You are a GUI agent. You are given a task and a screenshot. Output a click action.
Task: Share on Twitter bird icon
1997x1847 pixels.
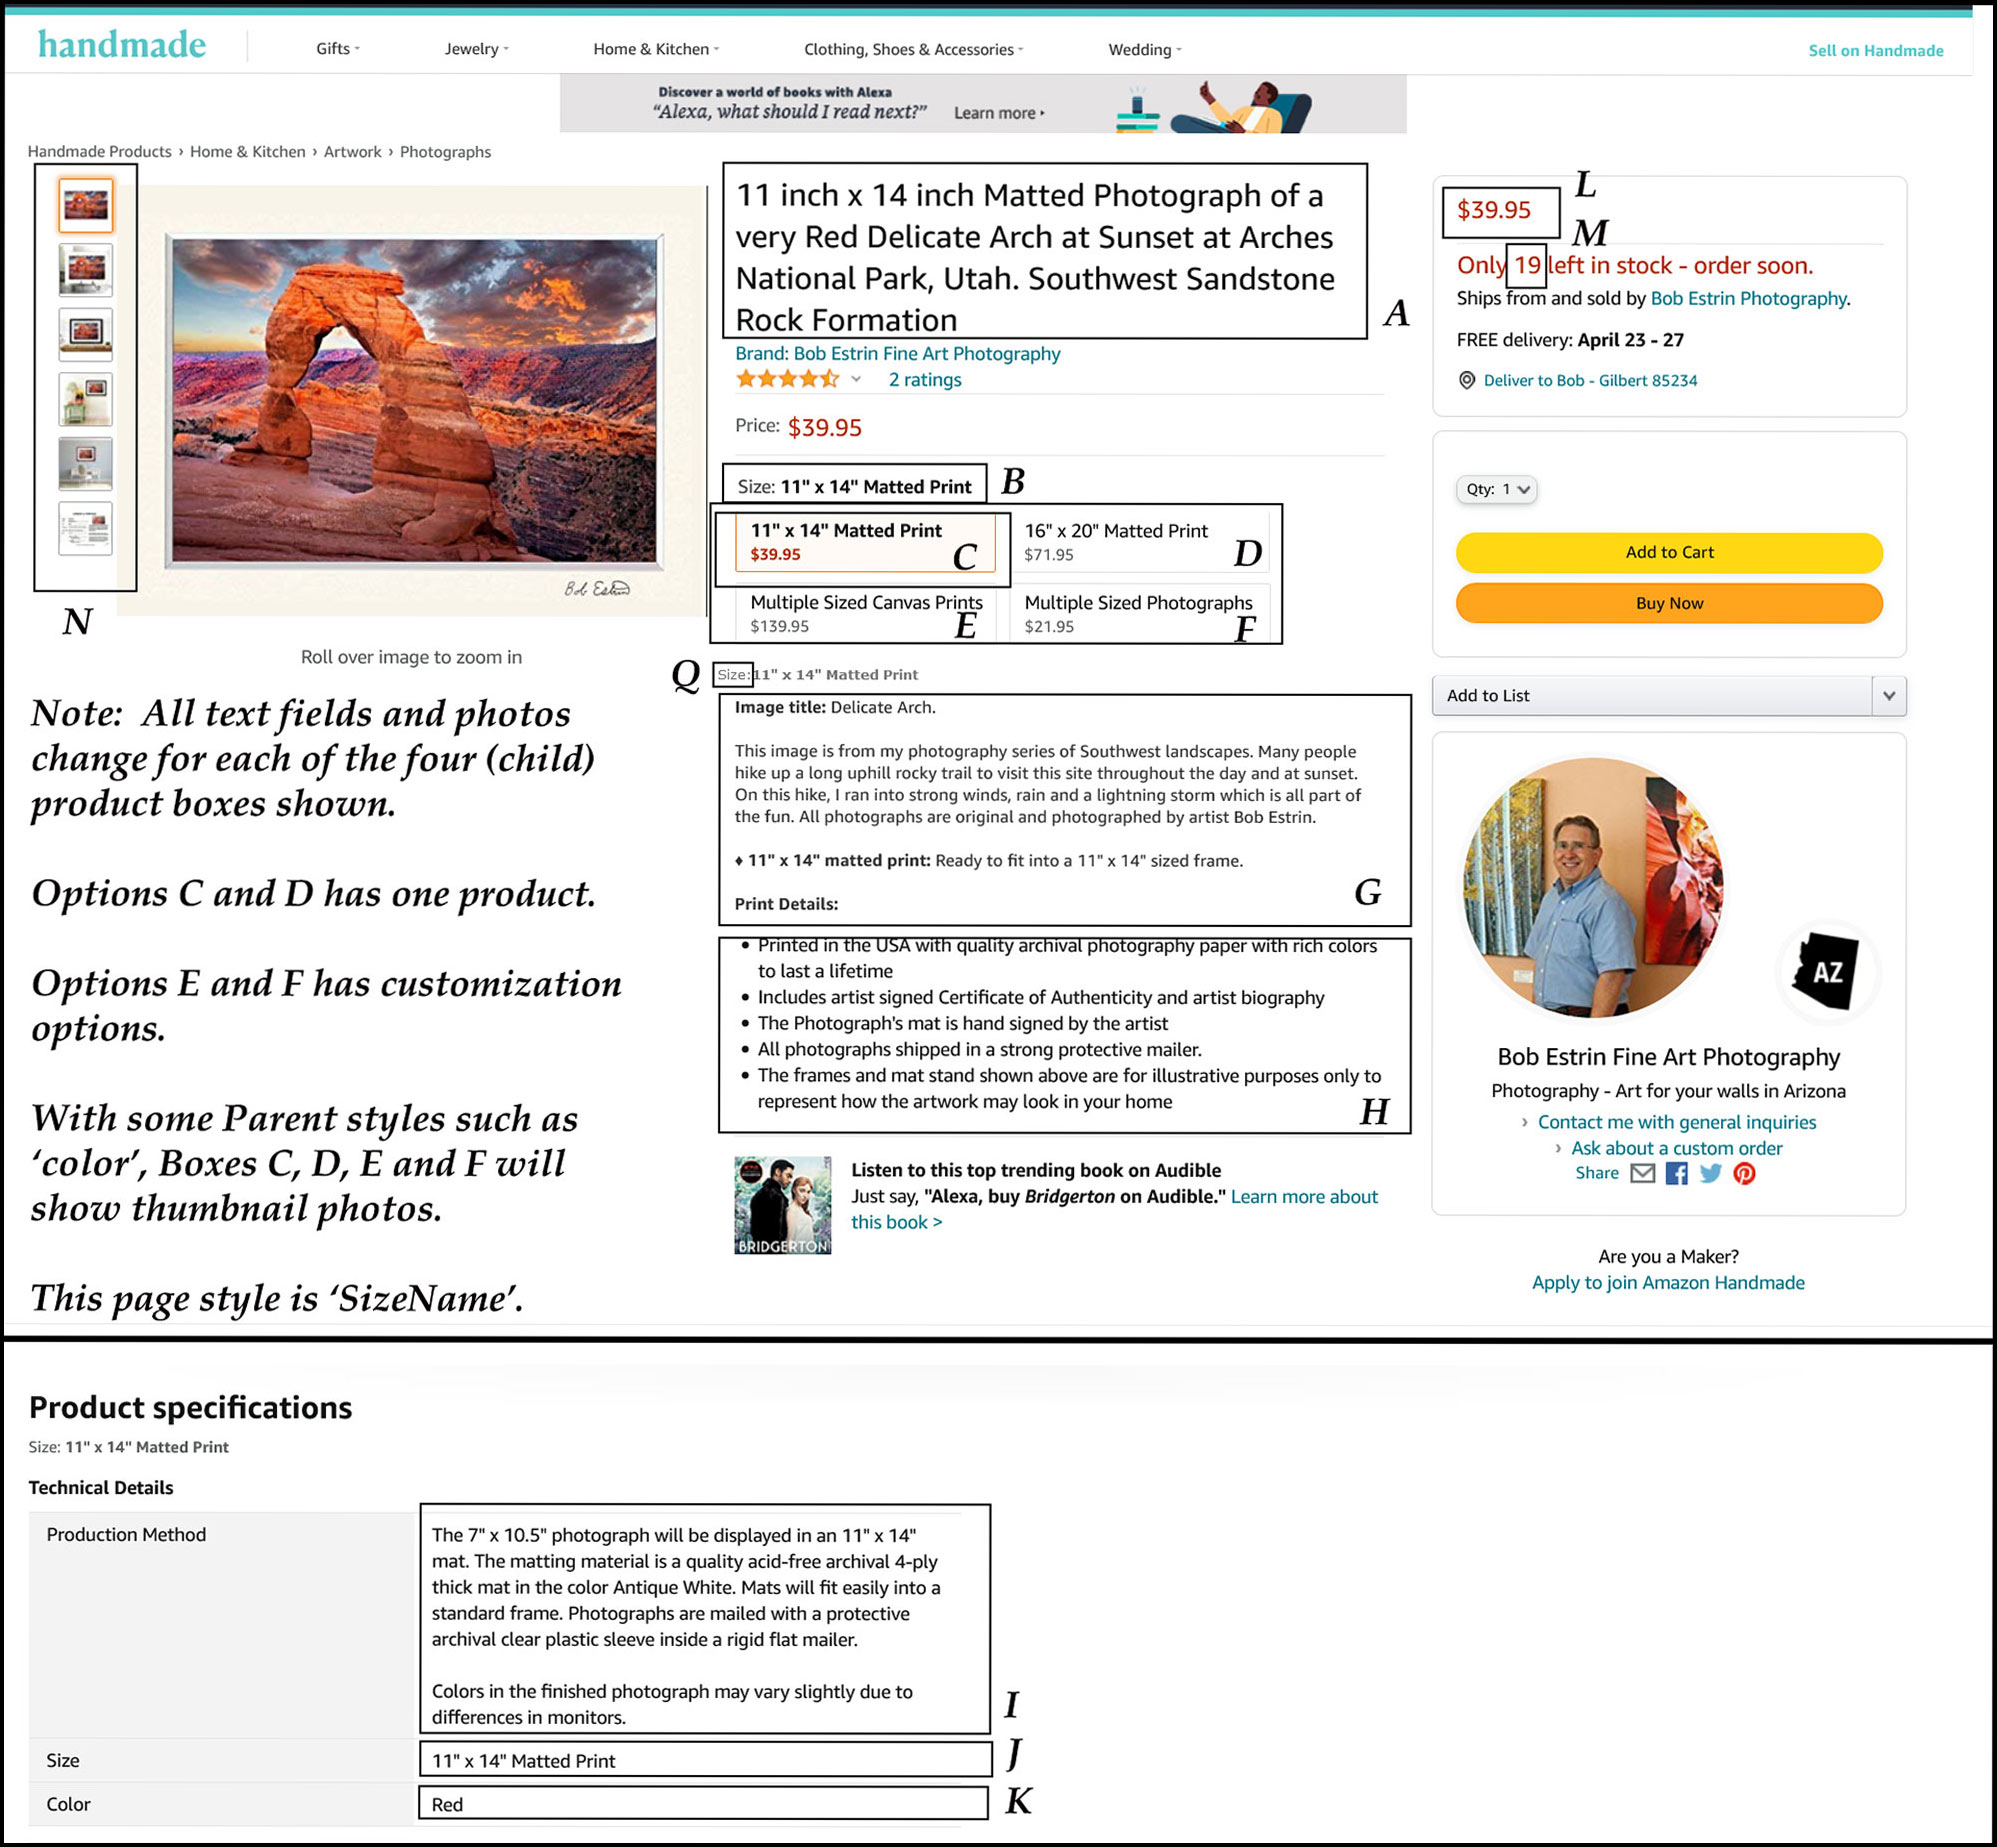(1710, 1173)
